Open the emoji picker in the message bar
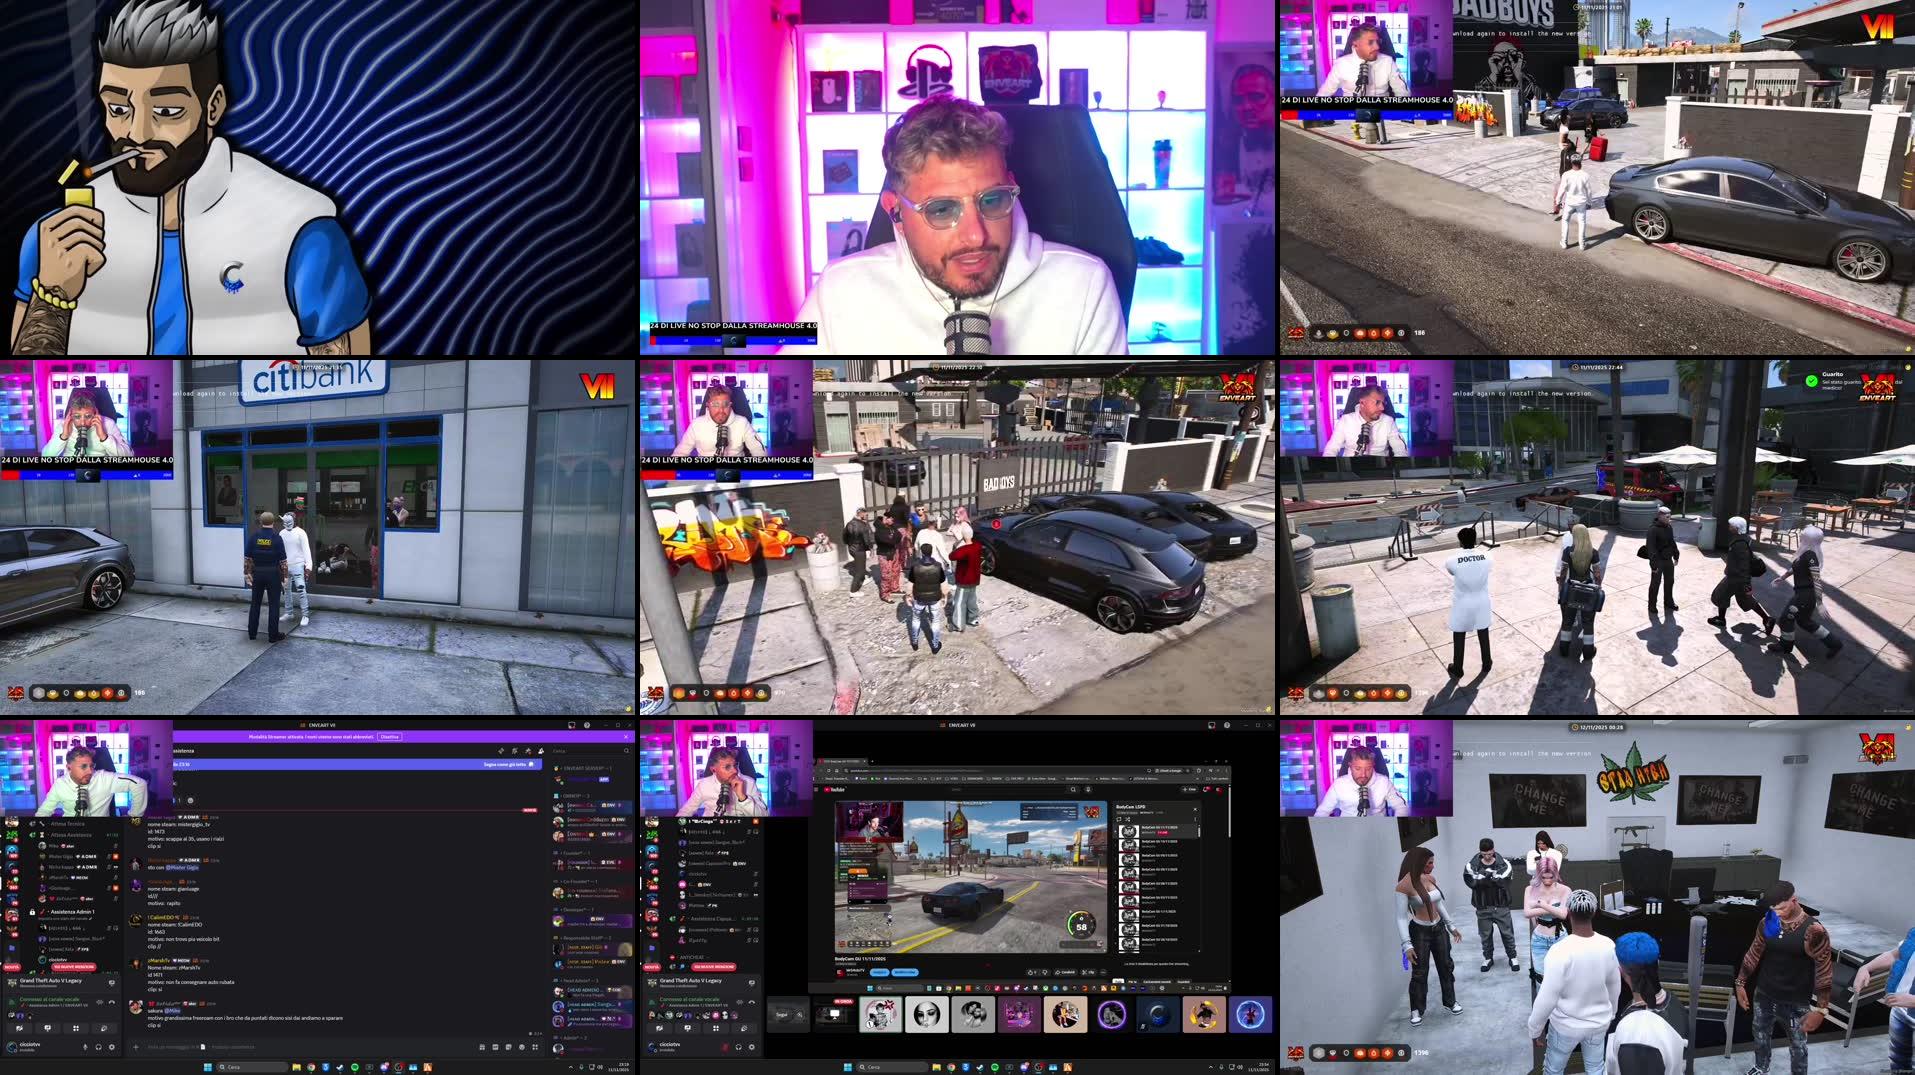 point(521,1047)
